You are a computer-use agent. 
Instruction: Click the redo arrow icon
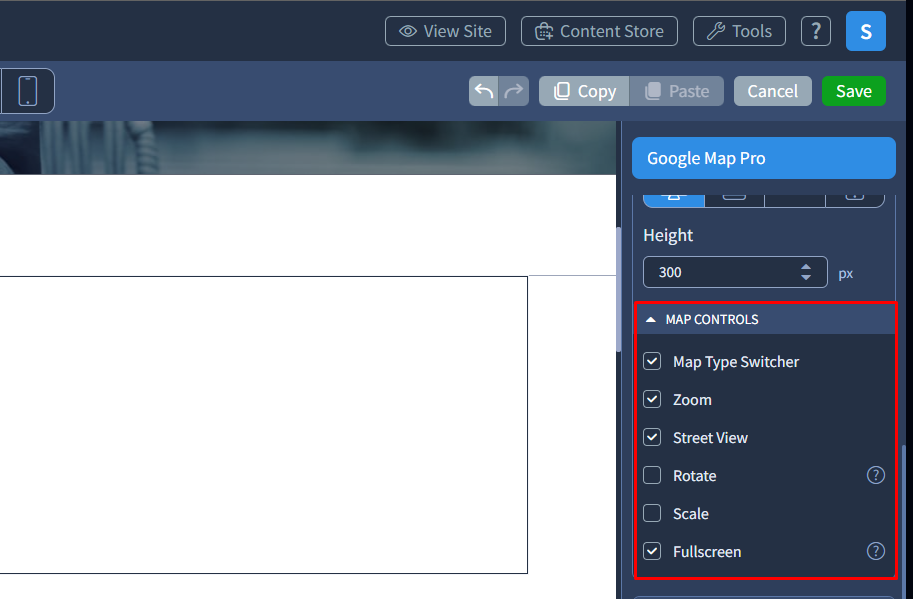pyautogui.click(x=514, y=91)
